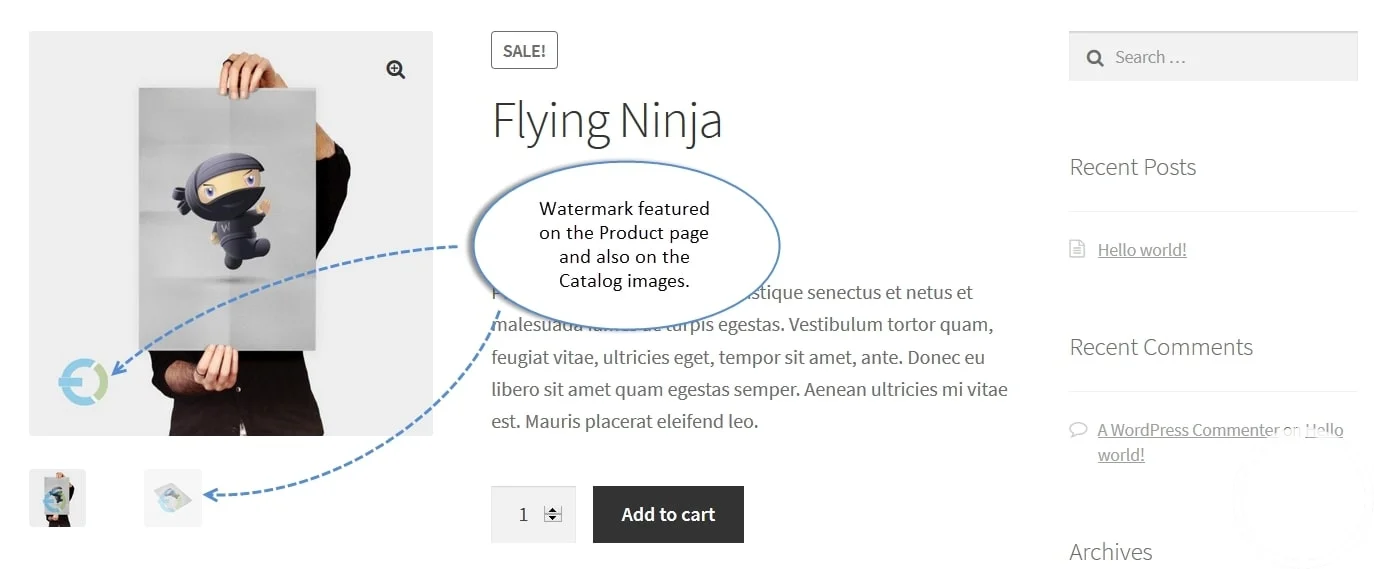Click the magnifier zoom icon on product image

pos(396,69)
